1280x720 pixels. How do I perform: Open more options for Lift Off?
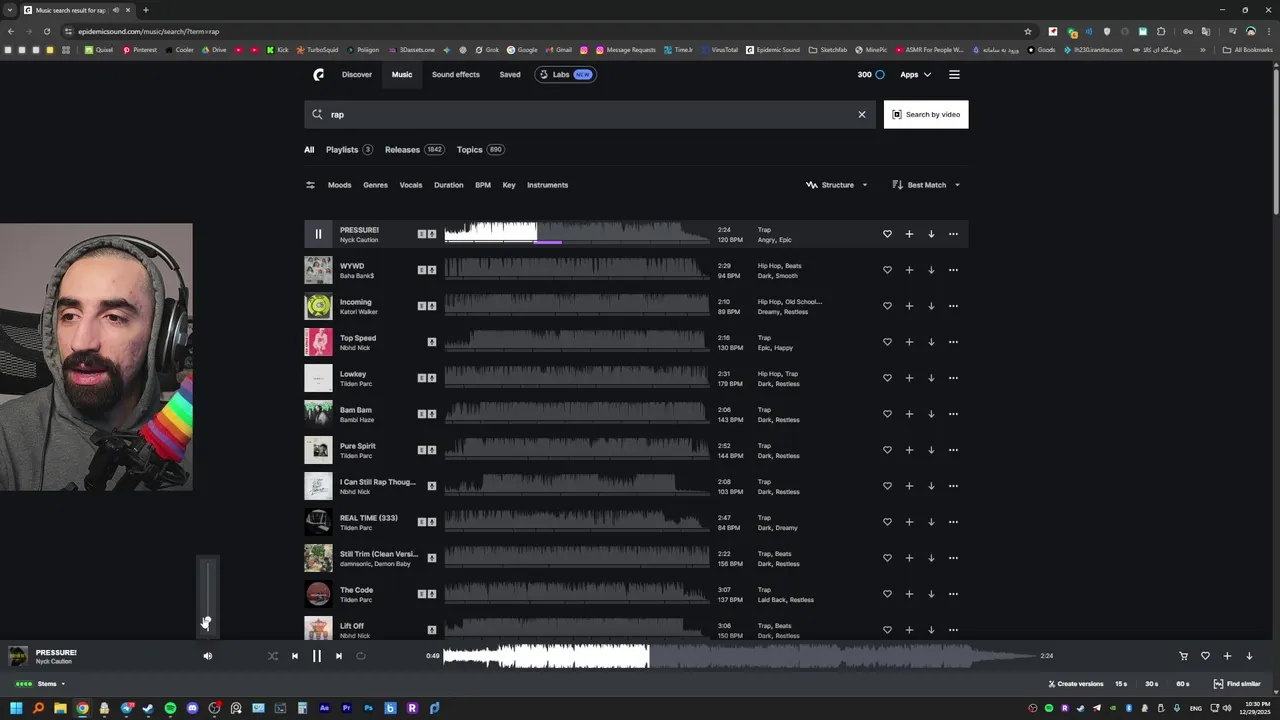tap(953, 630)
